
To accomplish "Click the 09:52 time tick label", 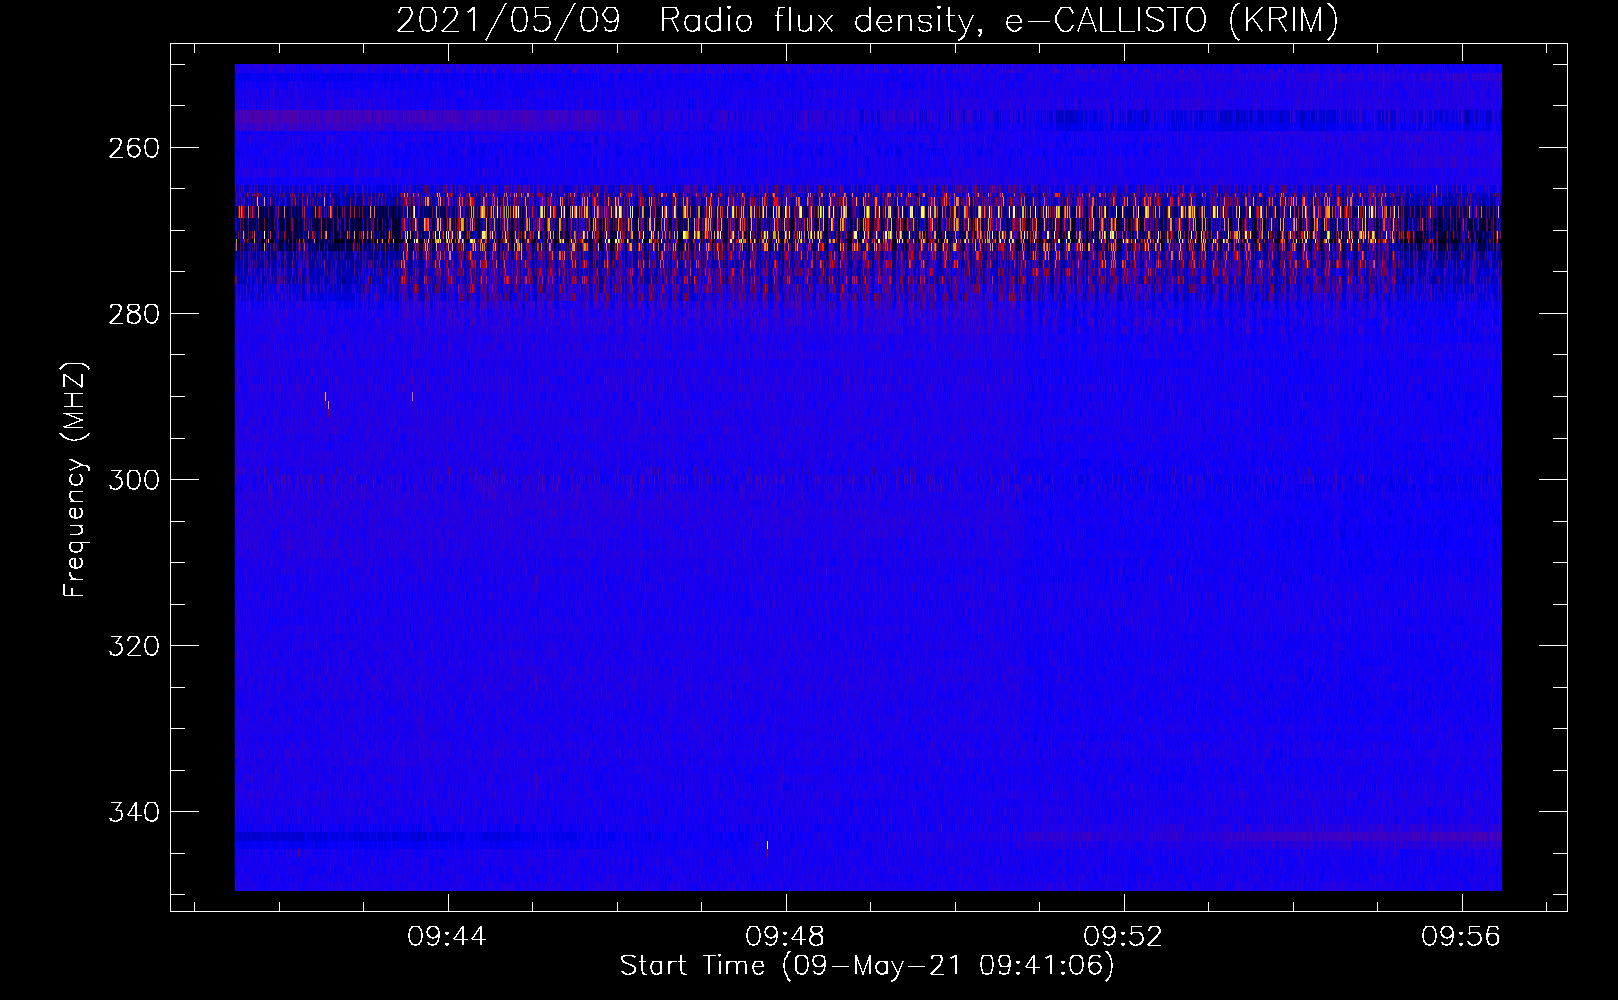I will tap(1124, 936).
